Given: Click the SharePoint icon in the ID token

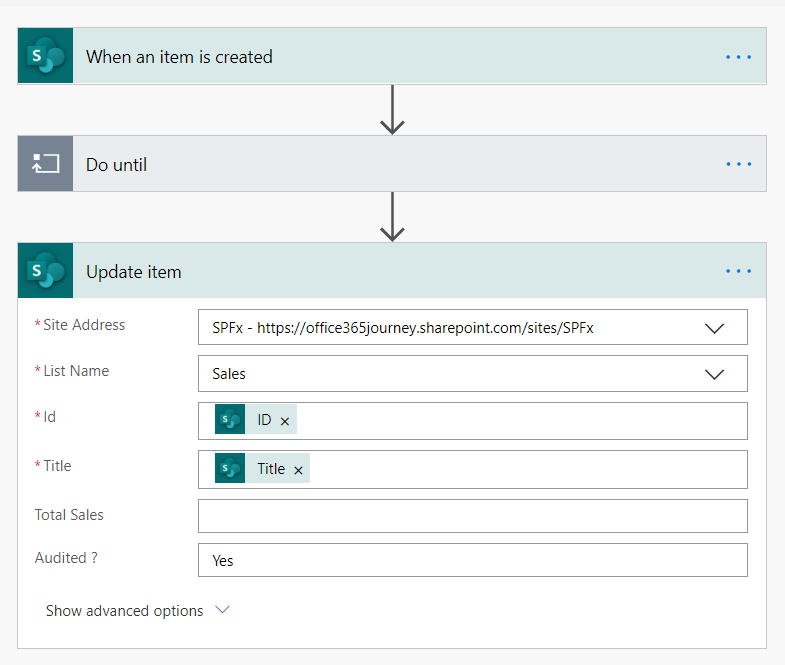Looking at the screenshot, I should (230, 419).
